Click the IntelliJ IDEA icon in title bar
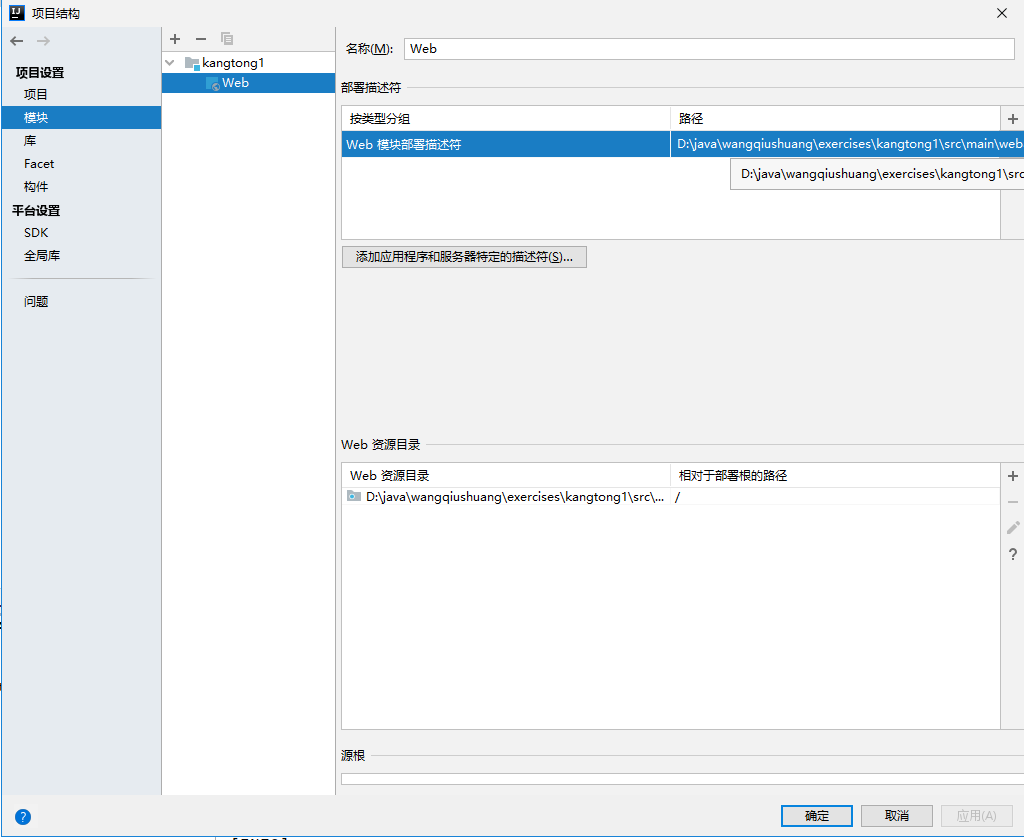 (x=16, y=12)
